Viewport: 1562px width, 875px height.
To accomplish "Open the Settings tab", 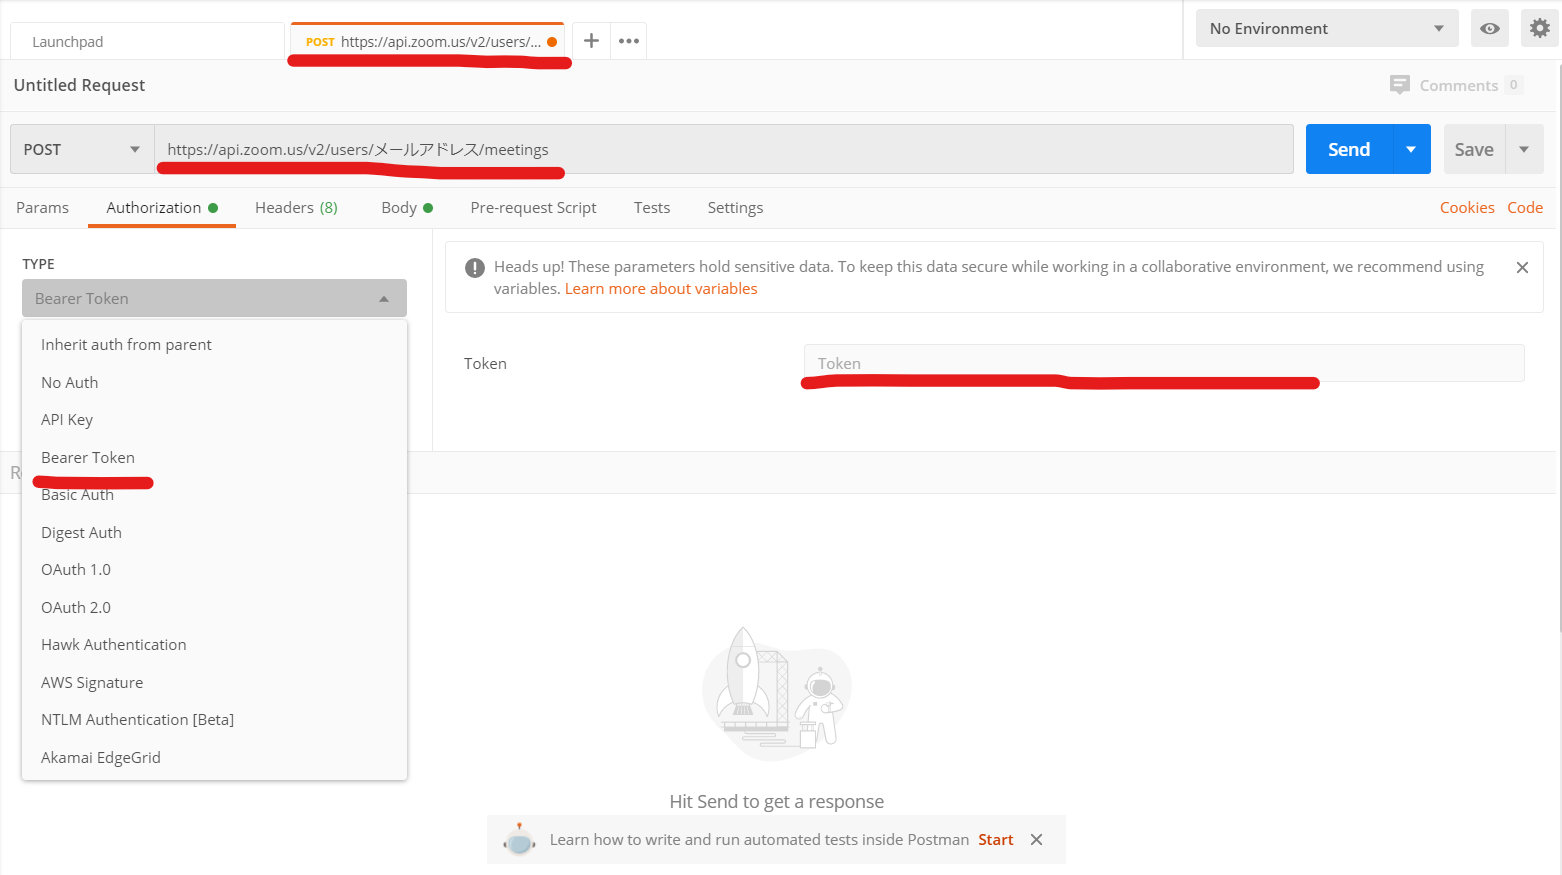I will pos(735,207).
